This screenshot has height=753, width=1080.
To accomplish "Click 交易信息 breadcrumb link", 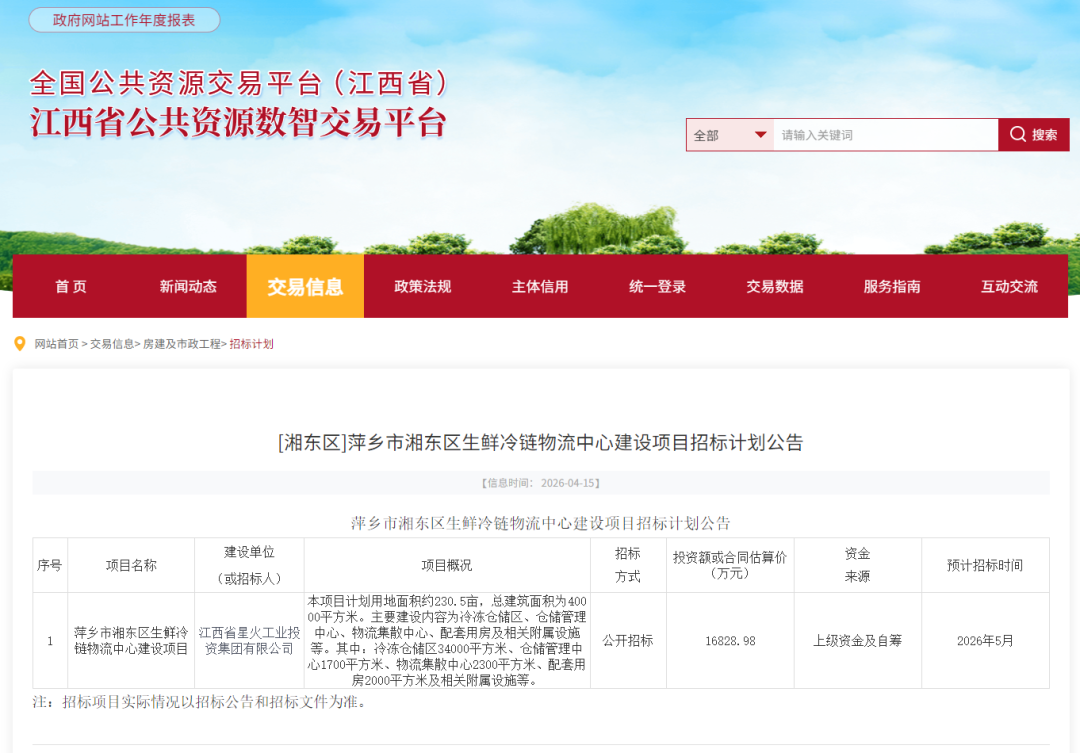I will [112, 344].
